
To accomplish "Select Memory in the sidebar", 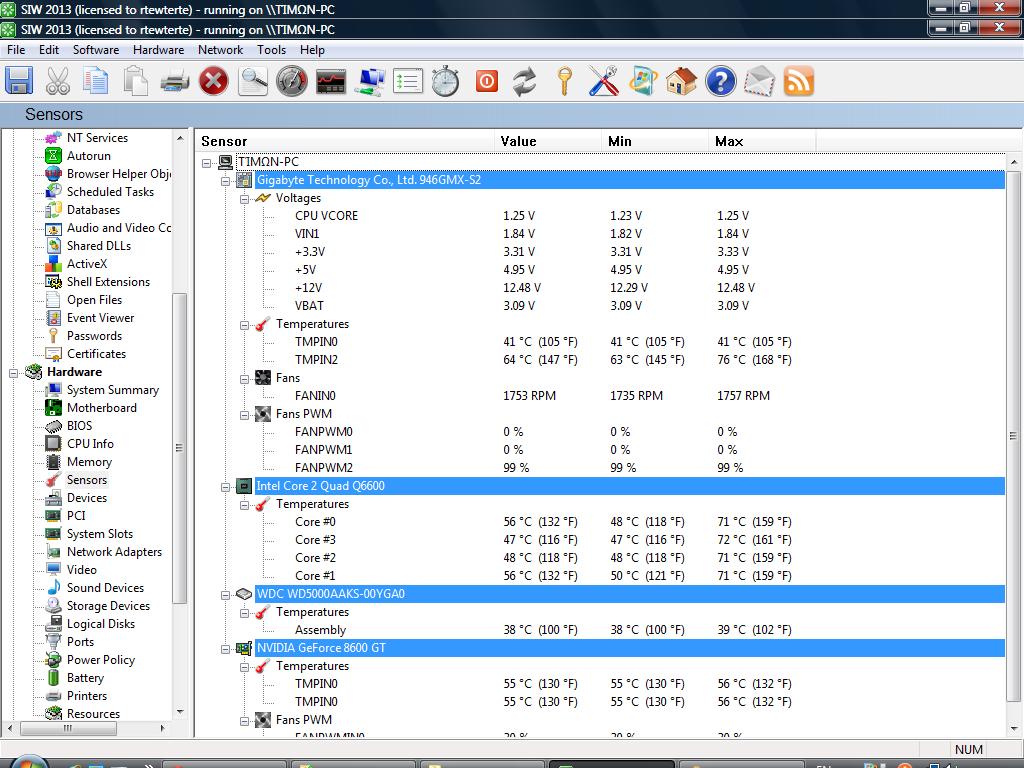I will 89,462.
